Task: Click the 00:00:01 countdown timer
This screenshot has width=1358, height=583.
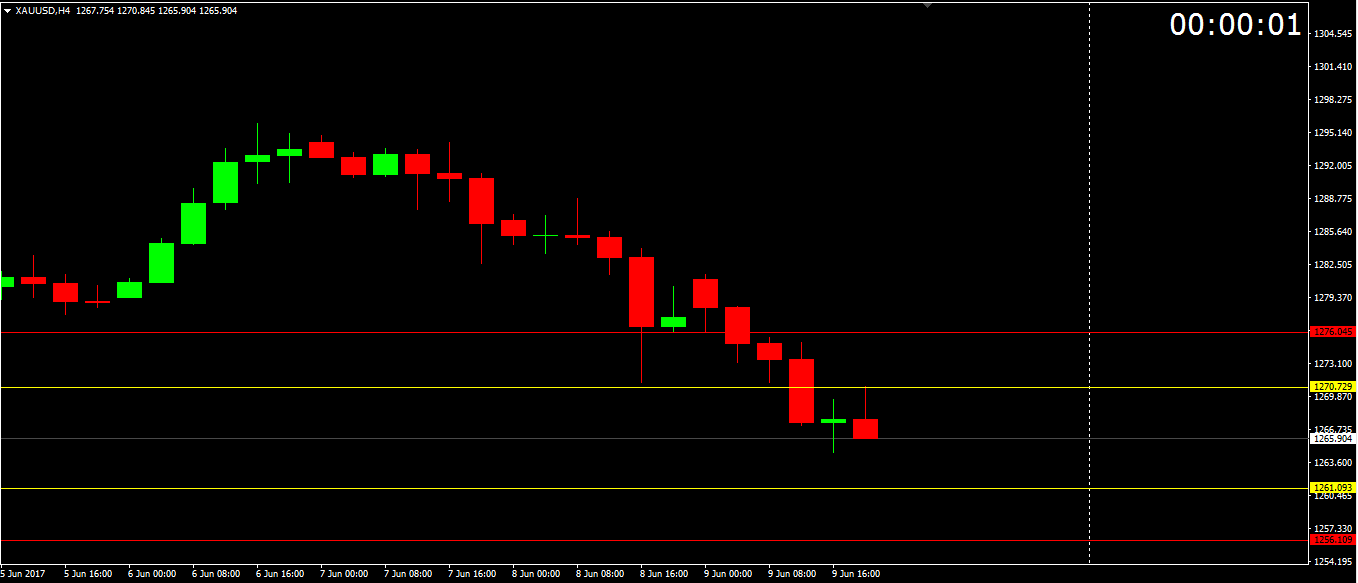Action: click(1236, 26)
